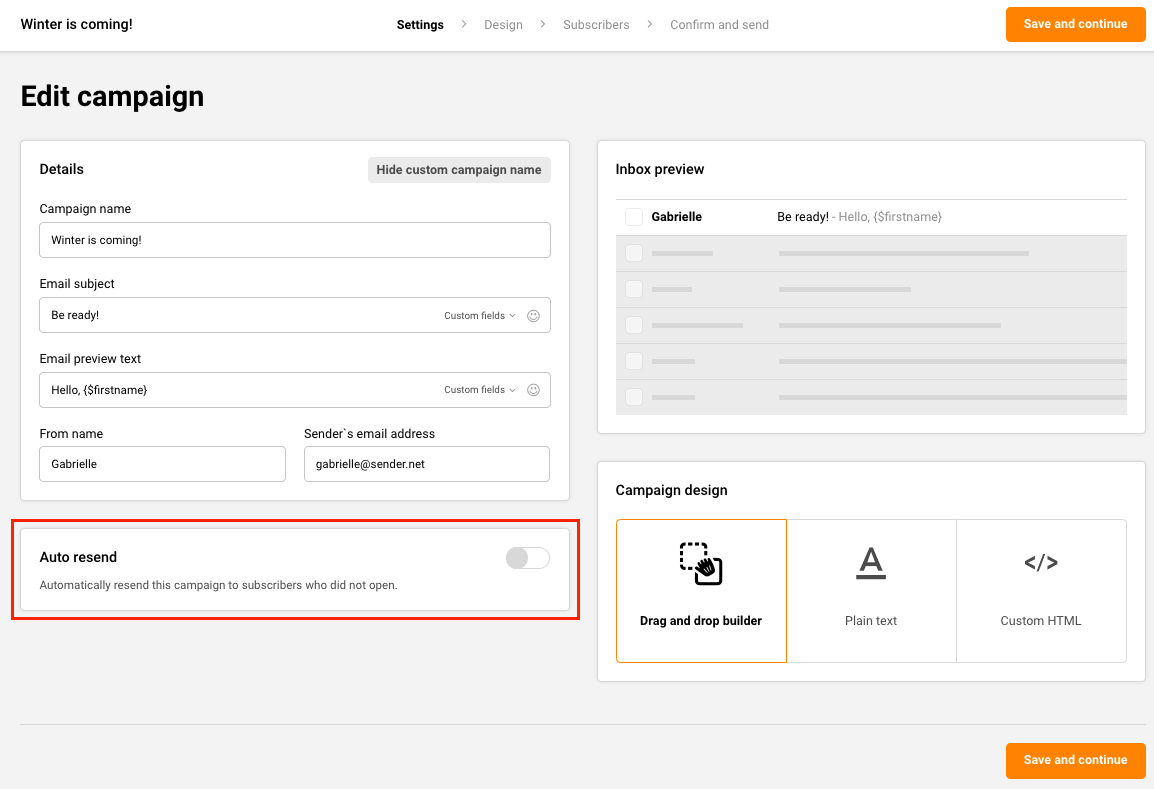Image resolution: width=1154 pixels, height=789 pixels.
Task: Switch to the Subscribers step
Action: click(x=596, y=25)
